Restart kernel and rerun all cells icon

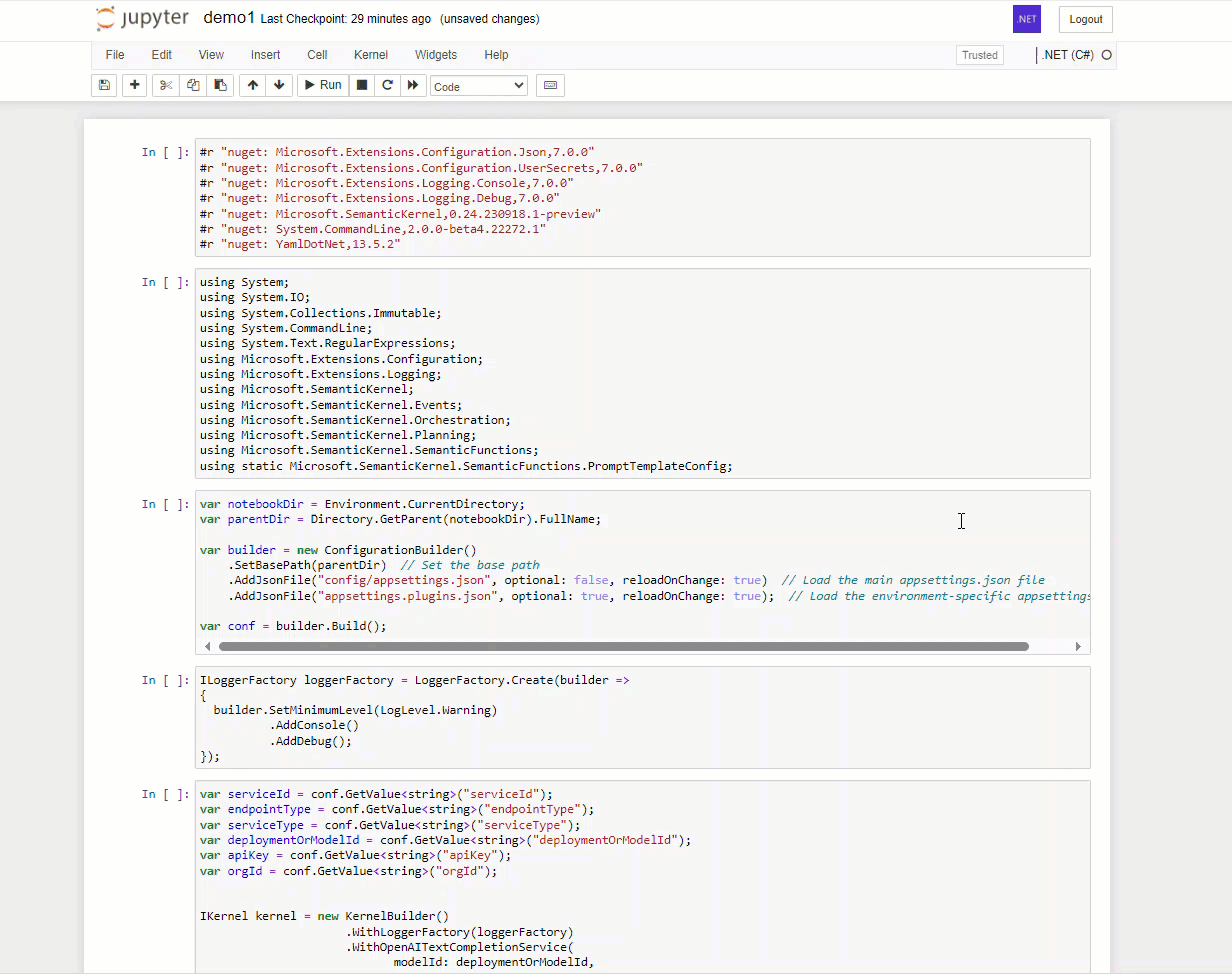(x=412, y=85)
